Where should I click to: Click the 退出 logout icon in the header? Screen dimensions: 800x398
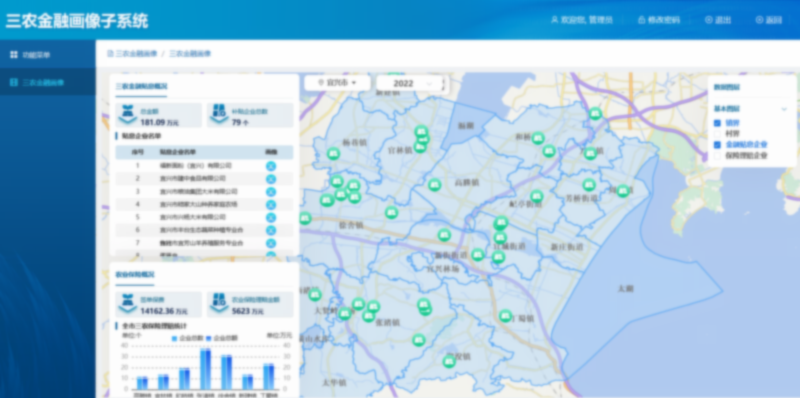(x=709, y=20)
